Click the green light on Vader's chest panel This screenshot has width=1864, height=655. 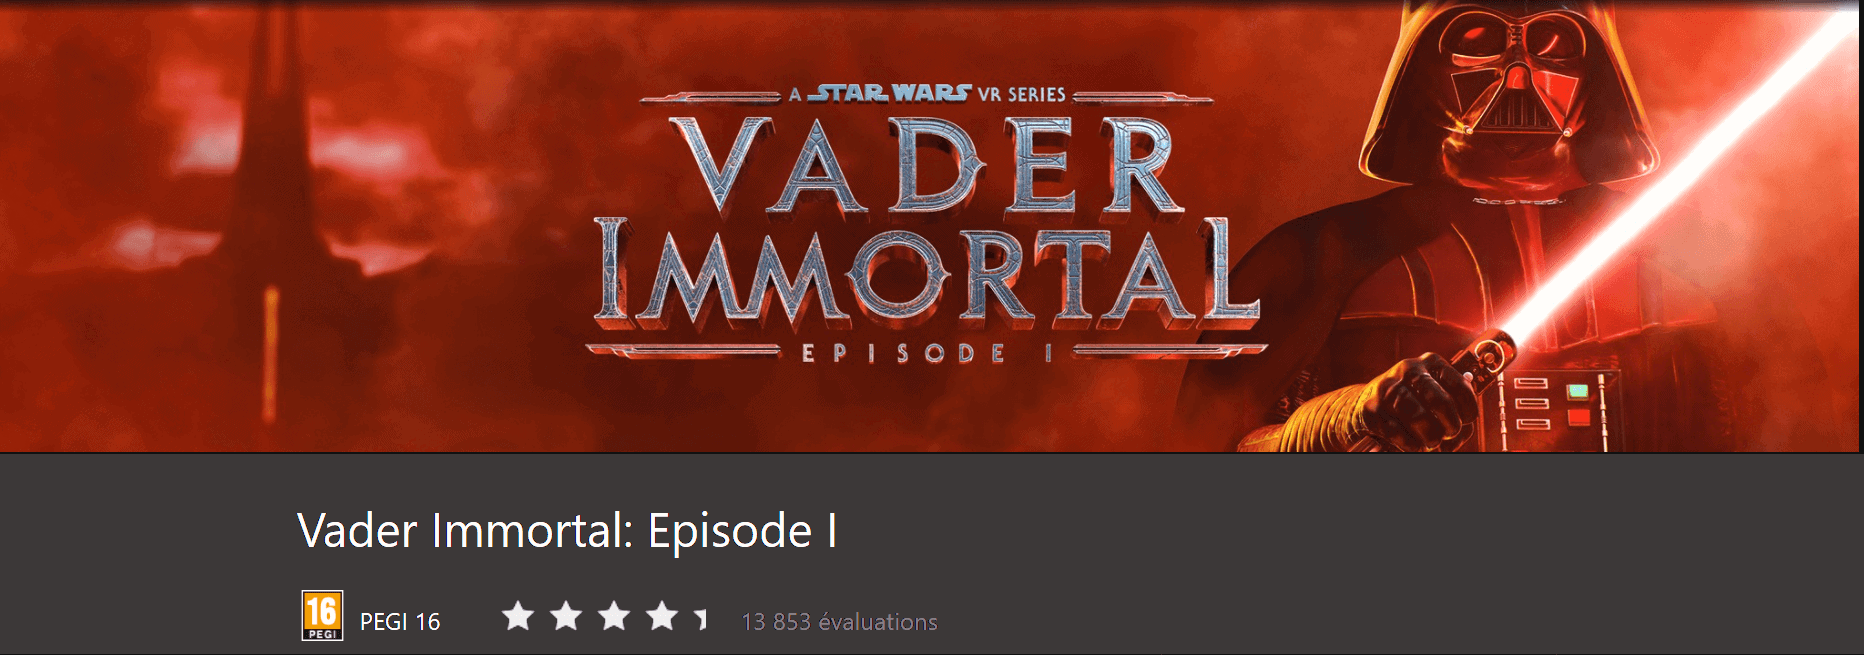pyautogui.click(x=1578, y=390)
